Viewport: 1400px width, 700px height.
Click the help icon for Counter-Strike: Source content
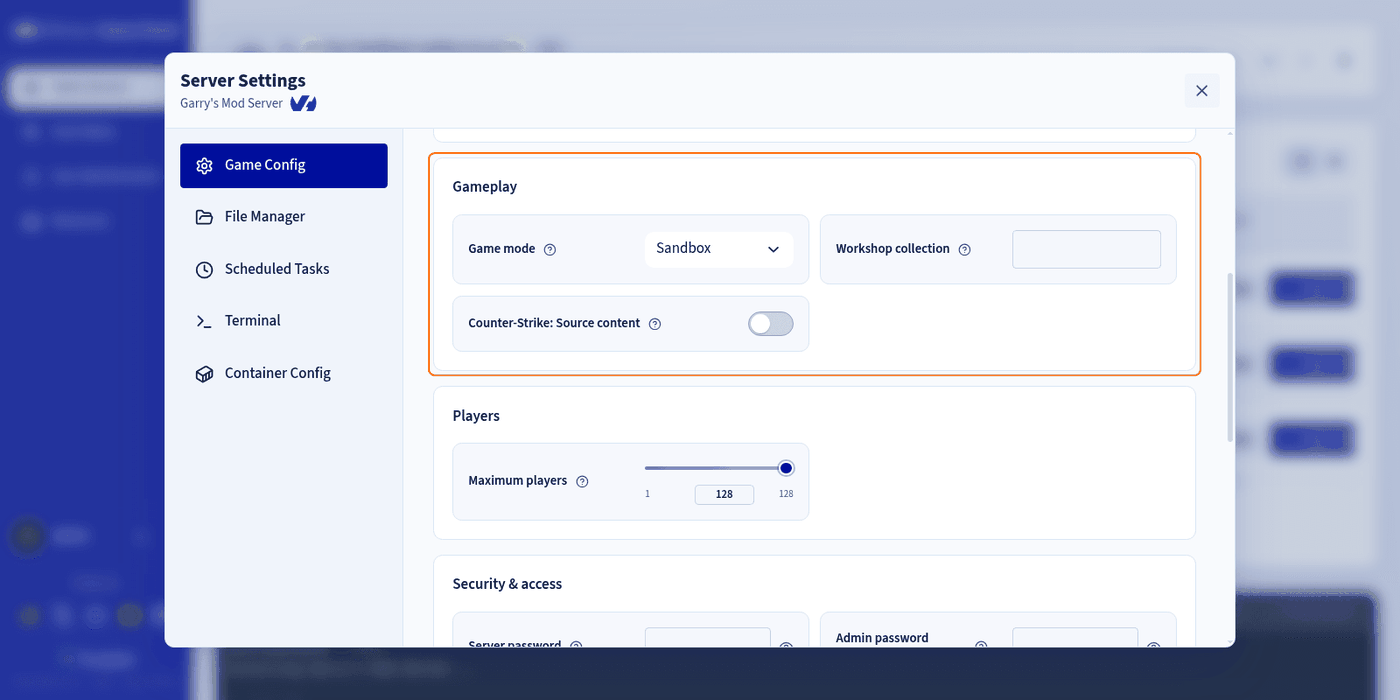pos(655,324)
